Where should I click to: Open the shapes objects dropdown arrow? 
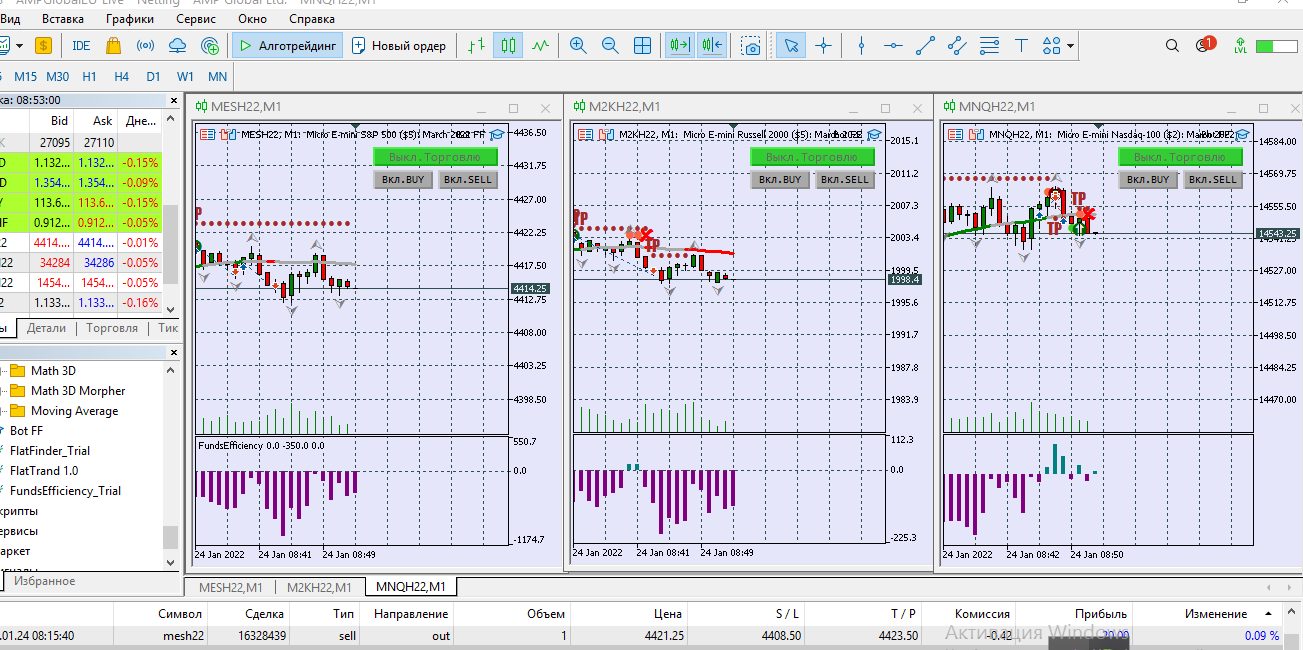tap(1071, 45)
